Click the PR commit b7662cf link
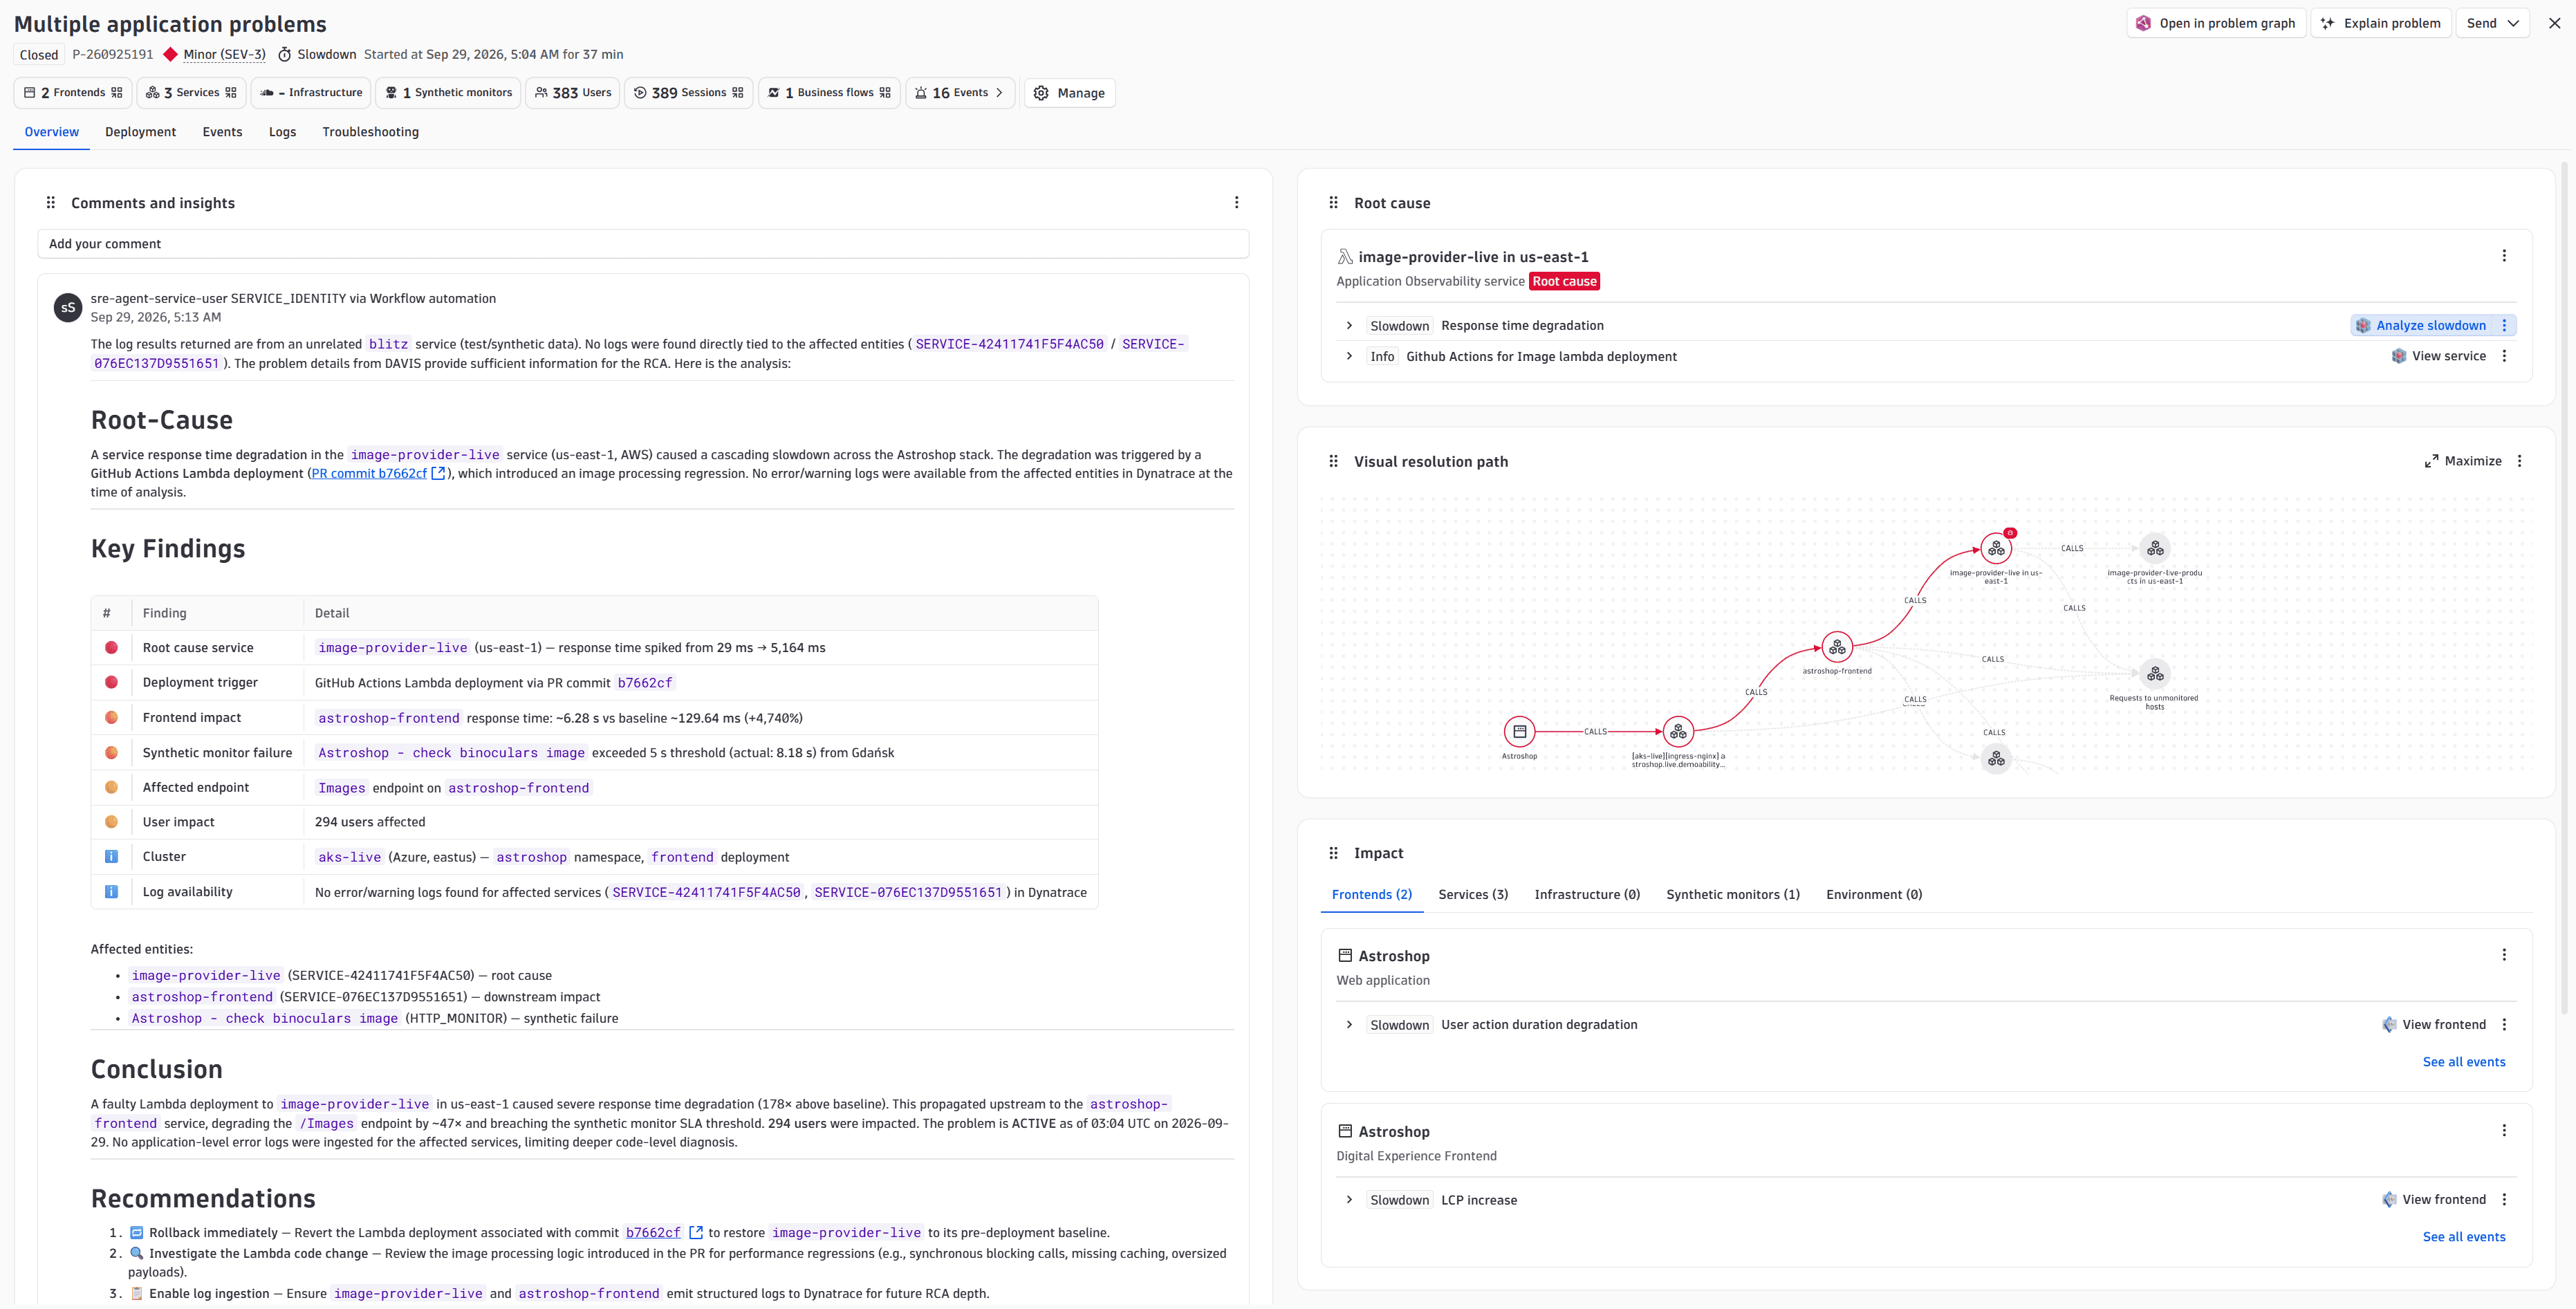This screenshot has width=2576, height=1309. tap(369, 473)
